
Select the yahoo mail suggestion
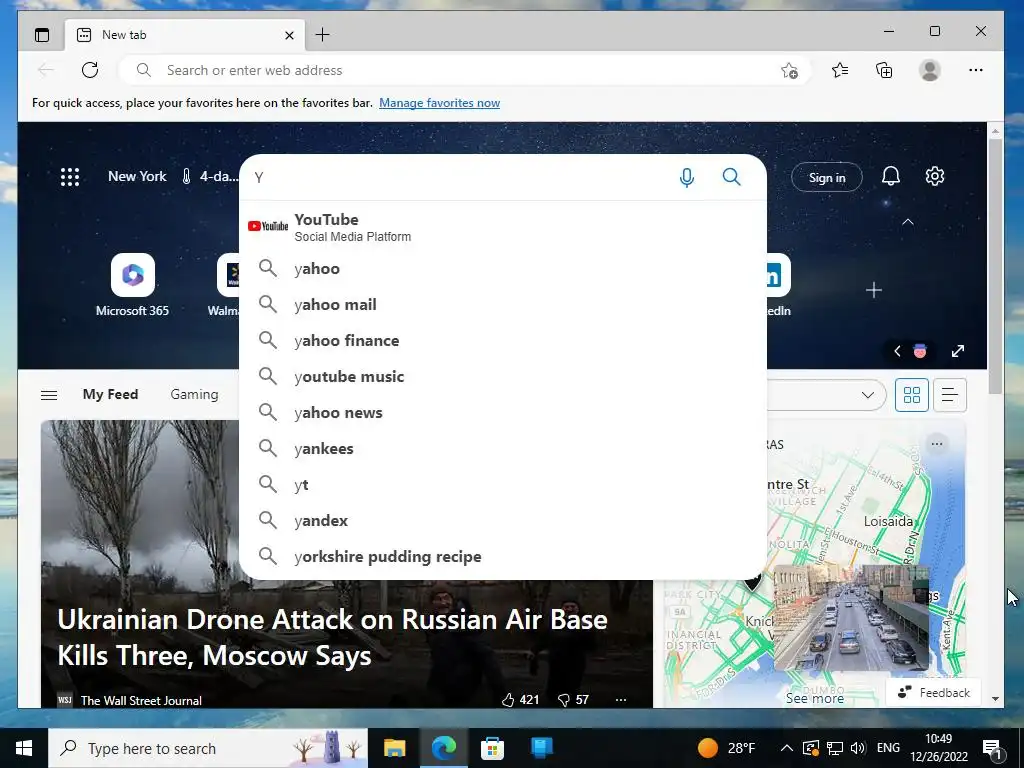point(503,304)
